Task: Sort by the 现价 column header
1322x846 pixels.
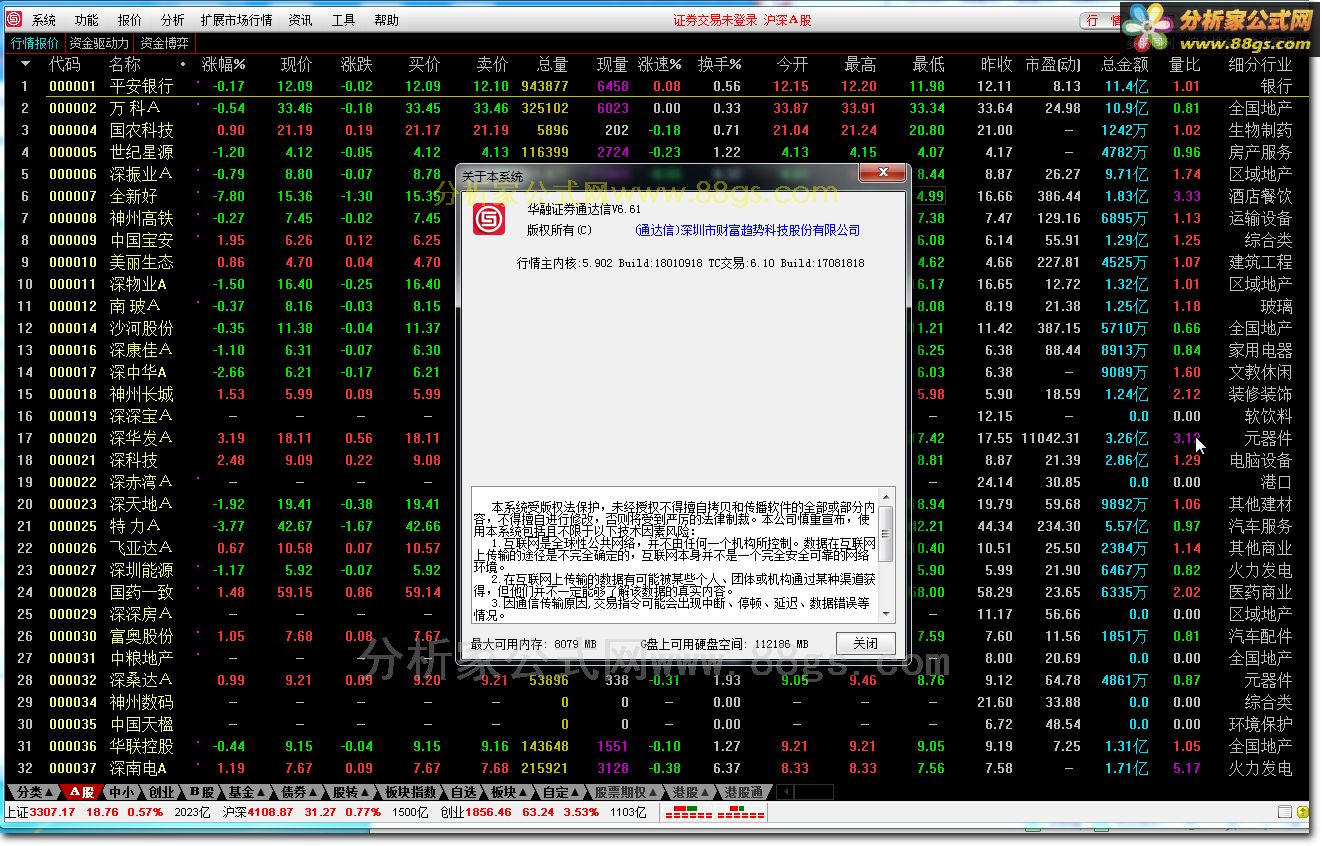Action: 296,64
